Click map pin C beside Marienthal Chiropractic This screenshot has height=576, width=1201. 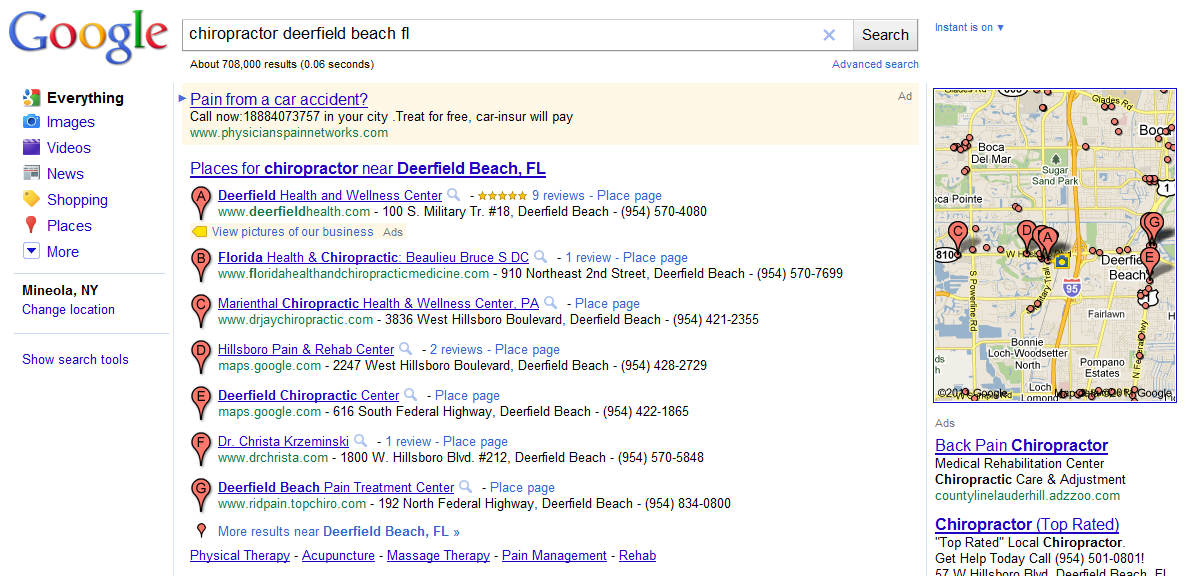click(x=201, y=311)
